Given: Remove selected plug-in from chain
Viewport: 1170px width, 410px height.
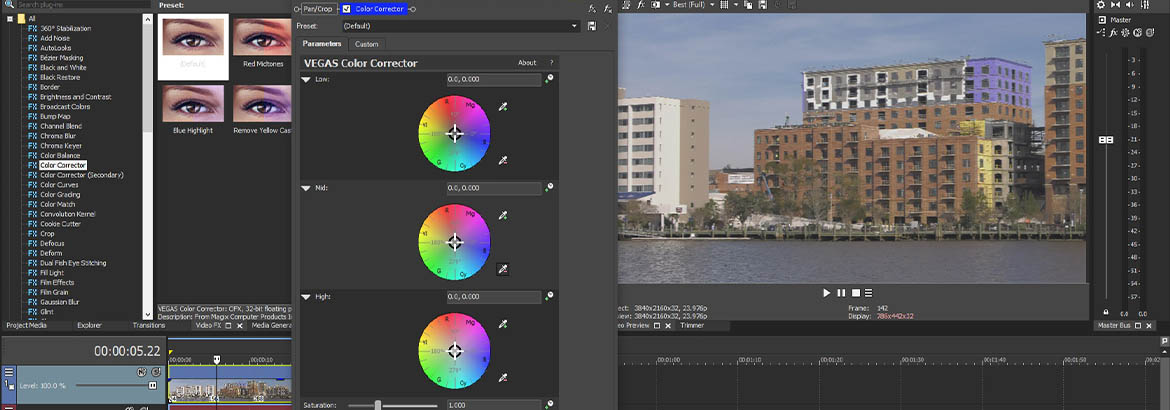Looking at the screenshot, I should point(608,9).
